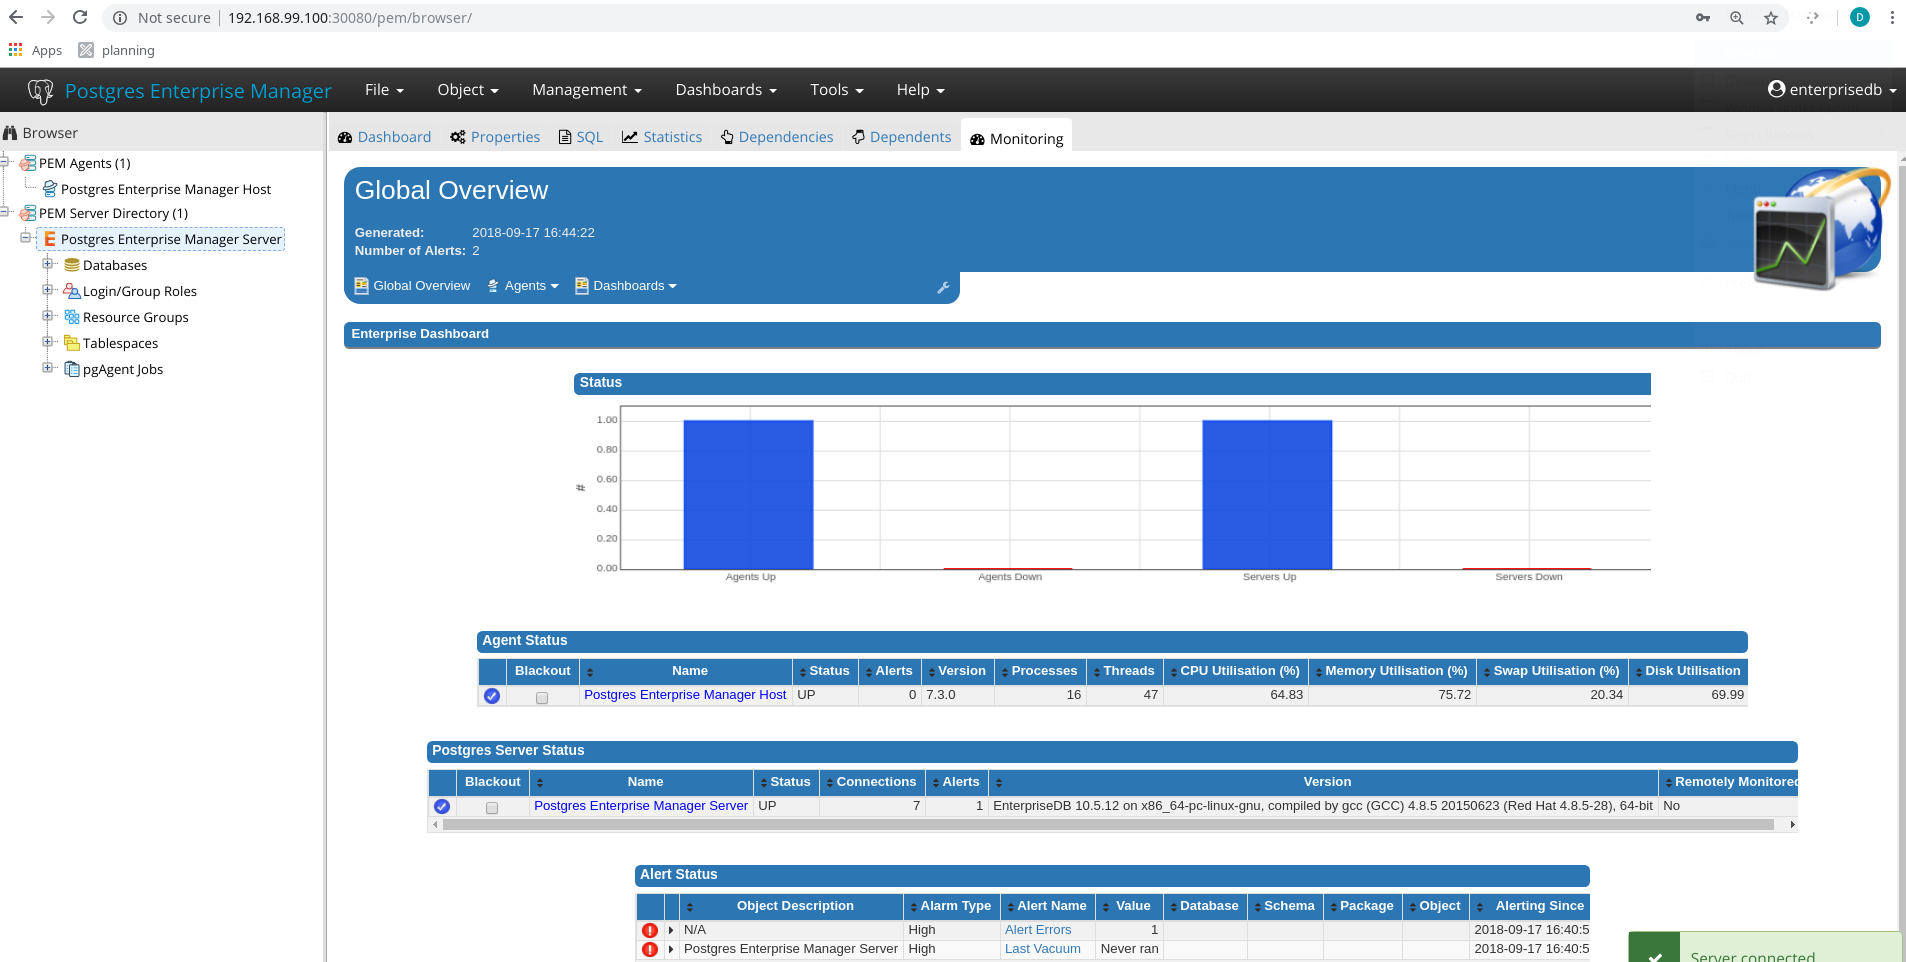The width and height of the screenshot is (1906, 962).
Task: Open the Dashboards dropdown in Global Overview bar
Action: pyautogui.click(x=626, y=286)
